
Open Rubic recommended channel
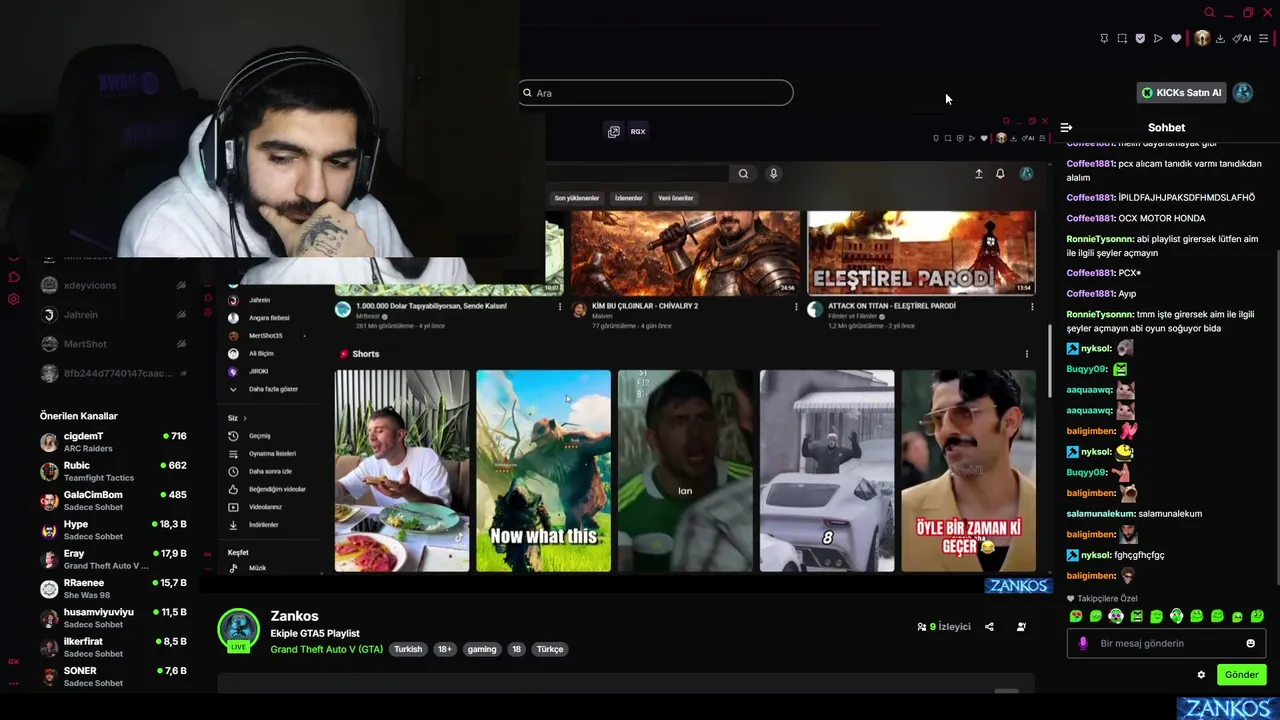tap(113, 471)
